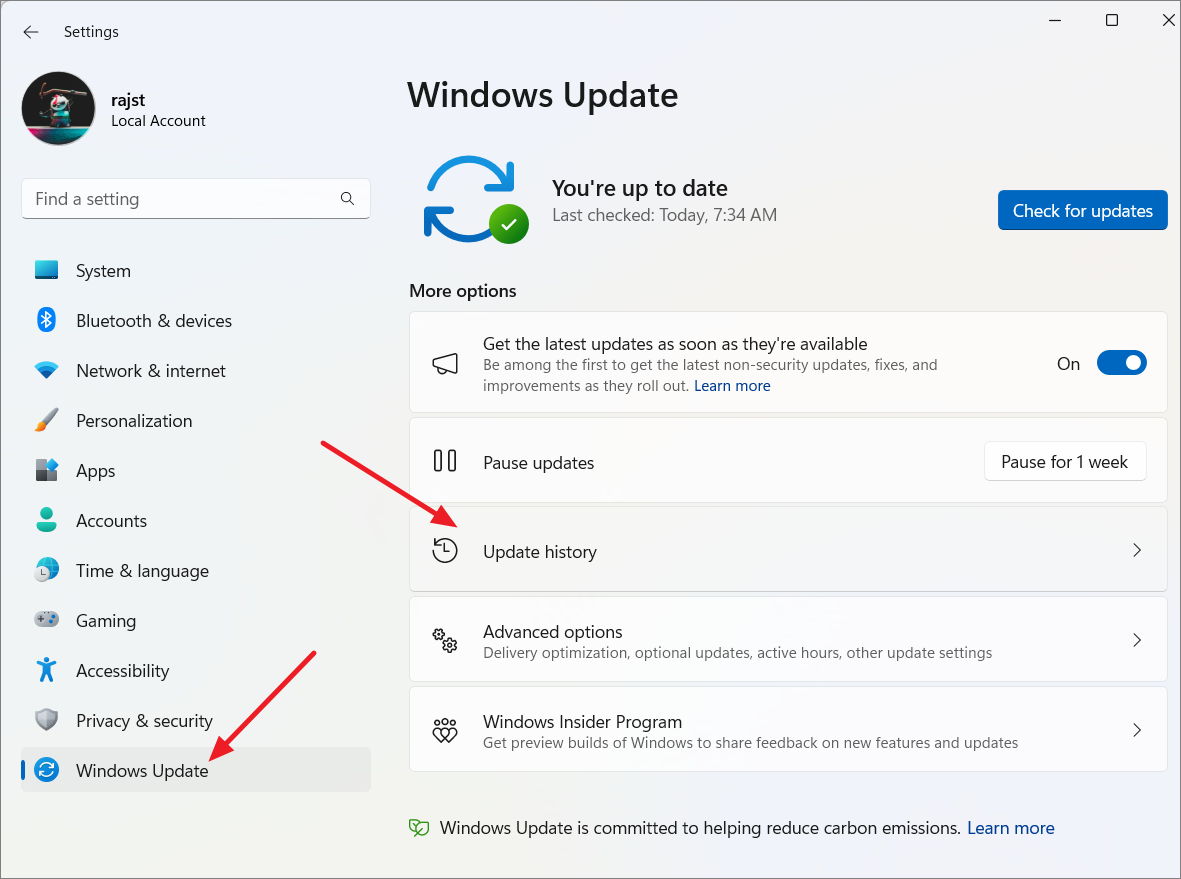Screen dimensions: 1181x879
Task: Minimize the Settings window
Action: tap(1055, 20)
